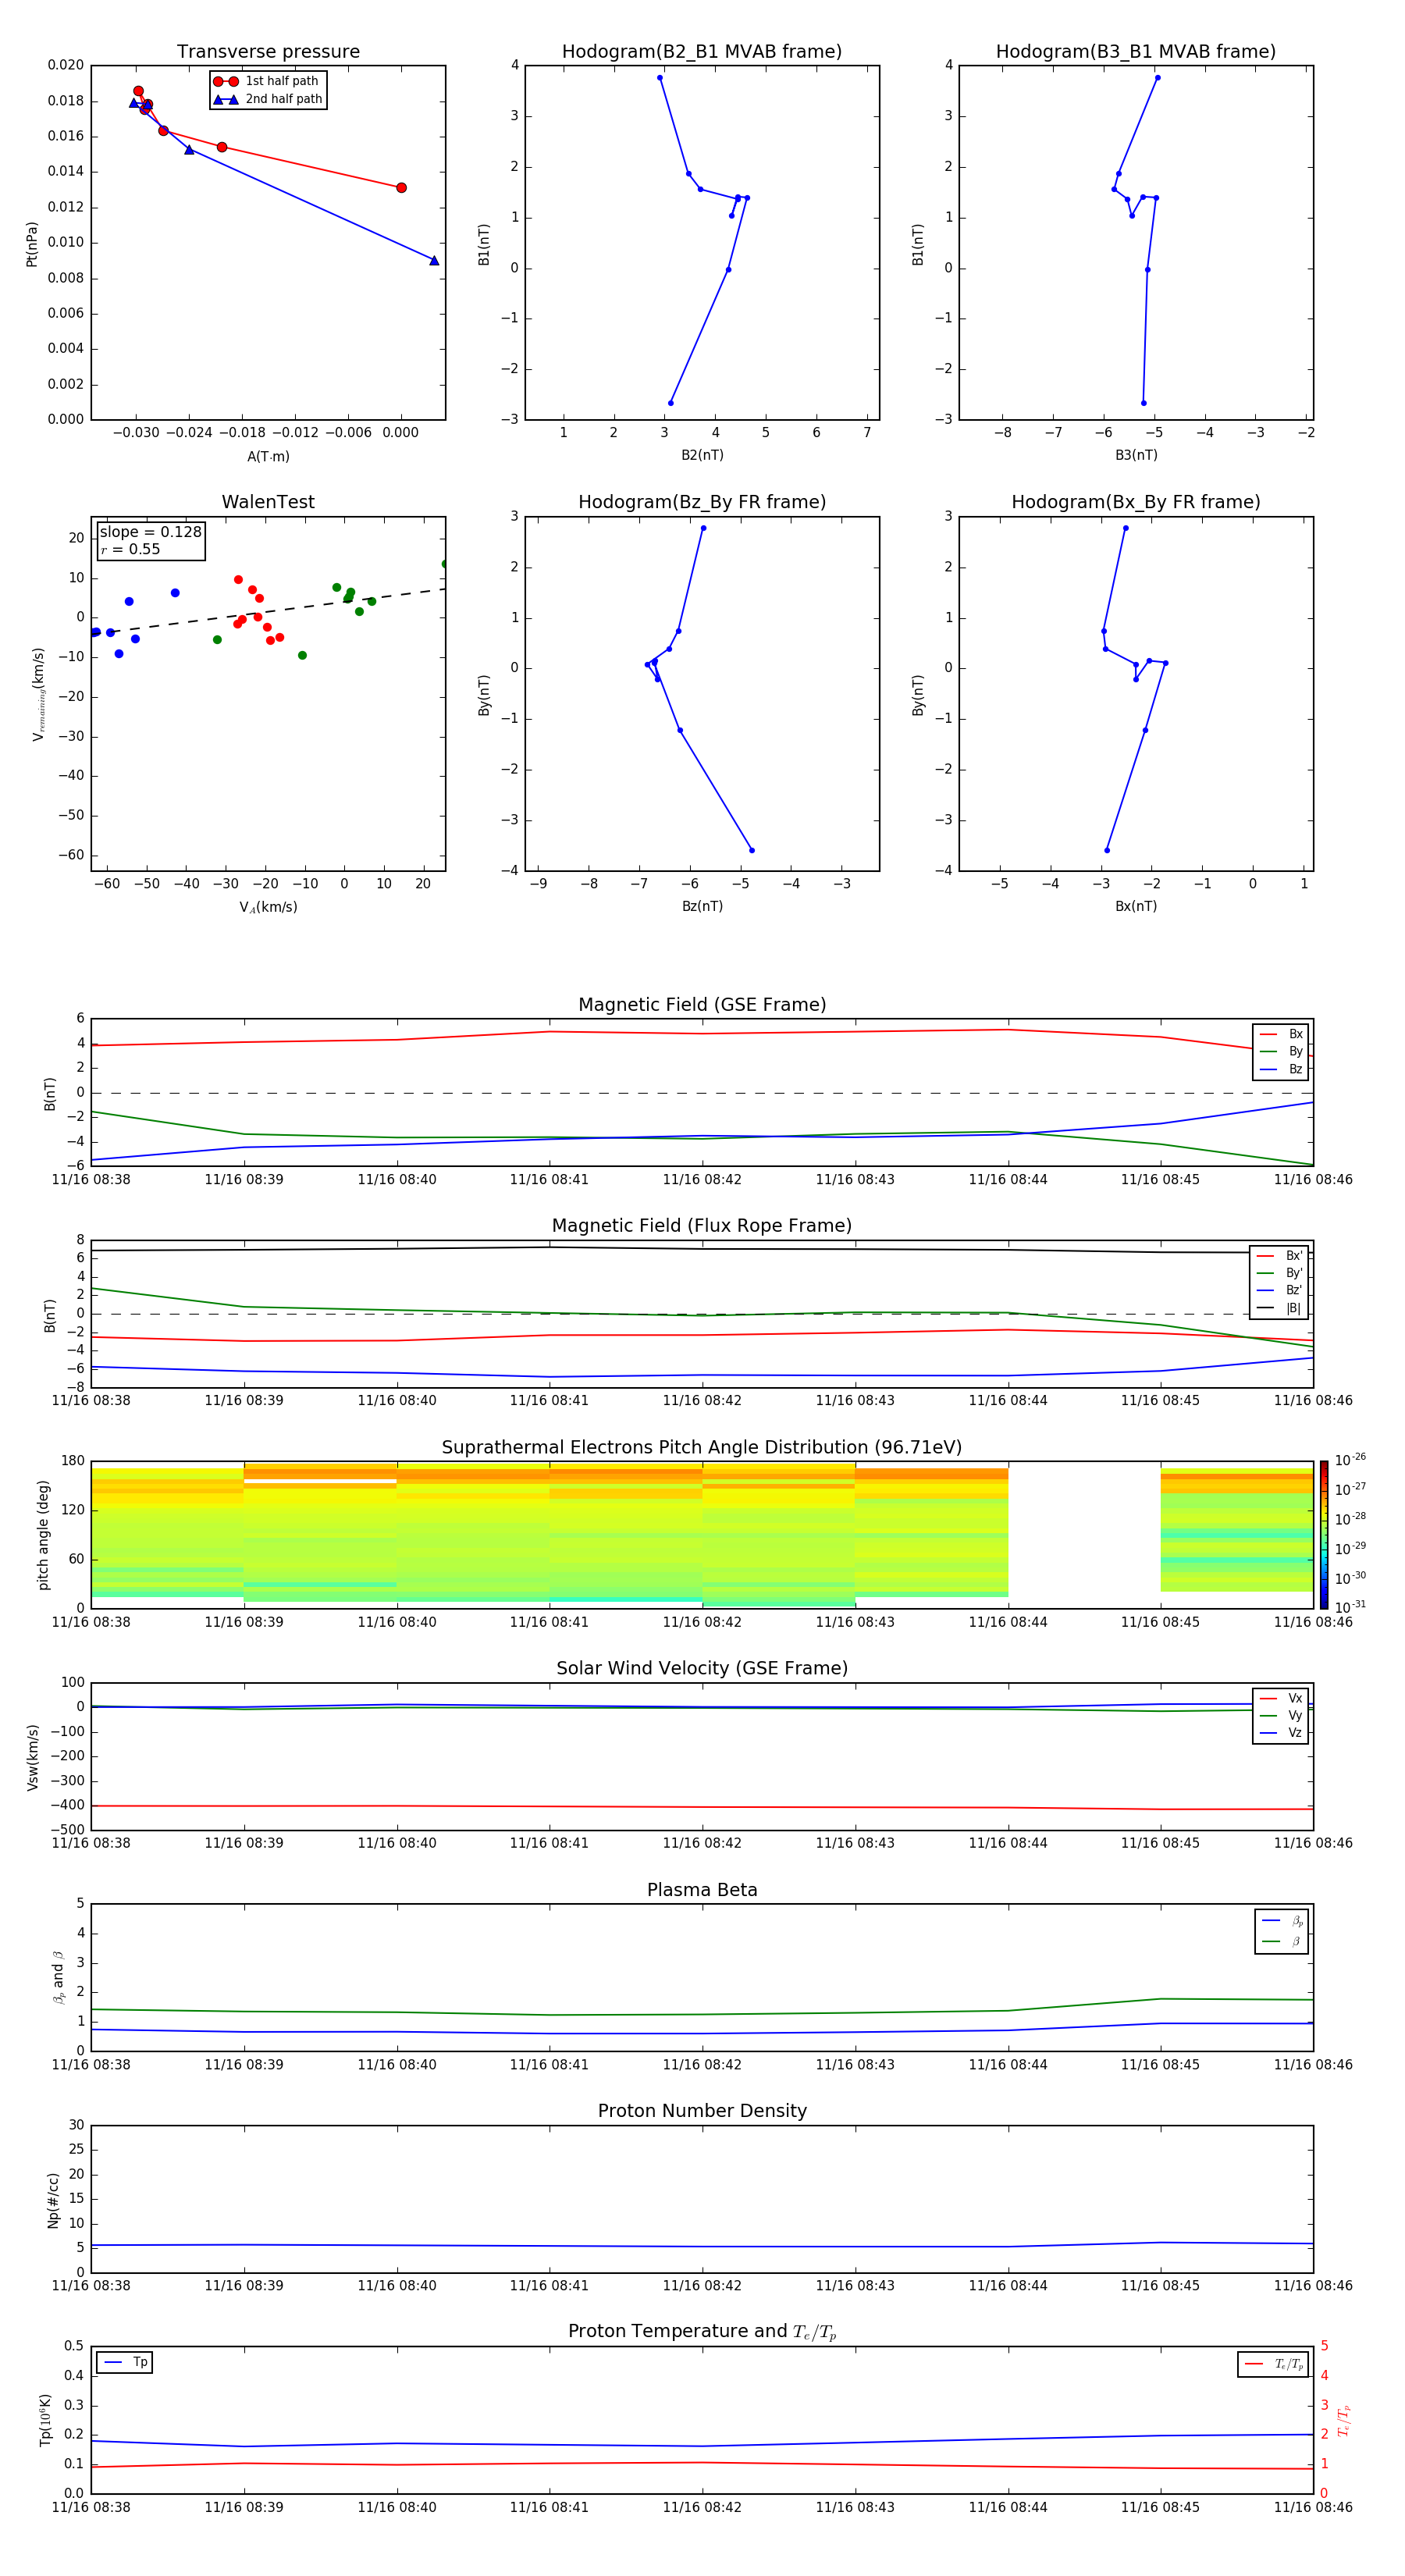1405x2576 pixels.
Task: Click the 'Hodogram(Bx_By FR frame)' title
Action: pos(1136,502)
